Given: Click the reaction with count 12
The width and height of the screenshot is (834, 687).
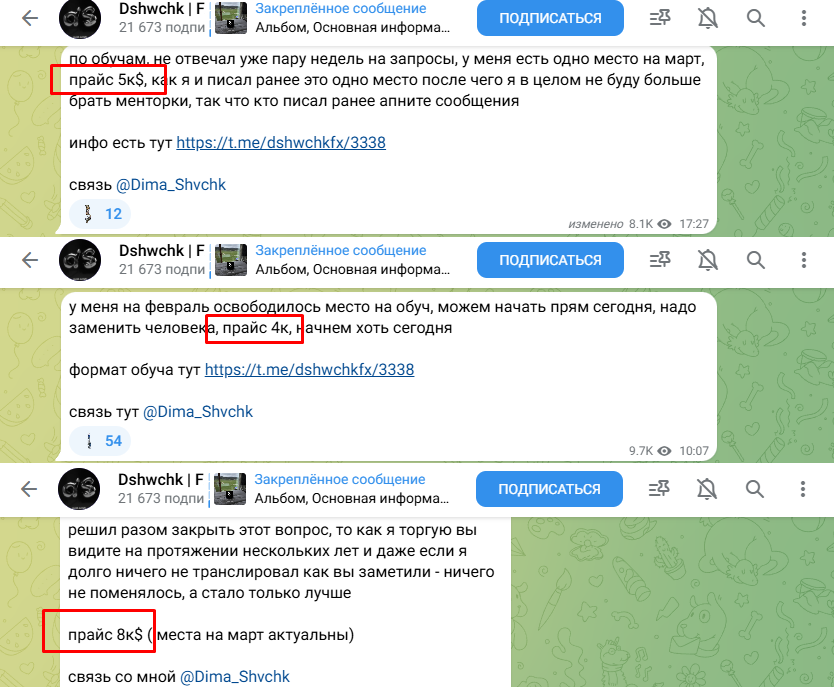Looking at the screenshot, I should (100, 214).
